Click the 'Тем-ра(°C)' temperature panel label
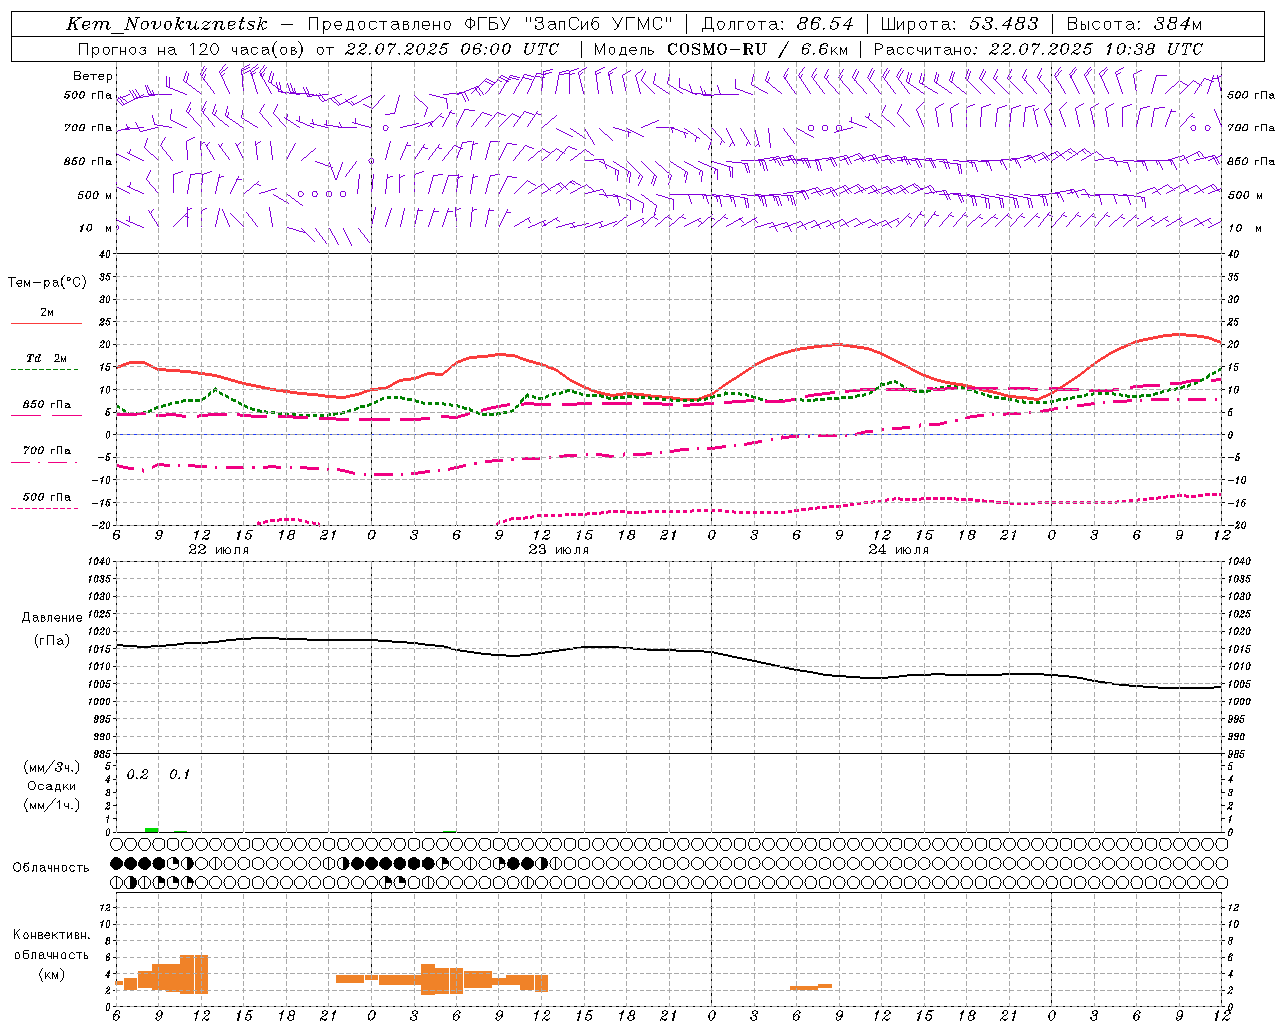Image resolution: width=1280 pixels, height=1024 pixels. (x=47, y=283)
